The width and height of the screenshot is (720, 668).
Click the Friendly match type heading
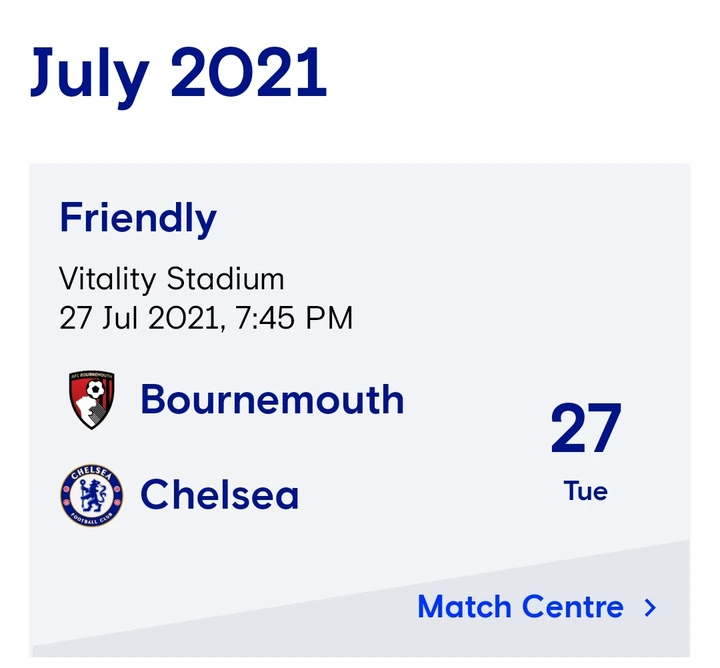138,218
